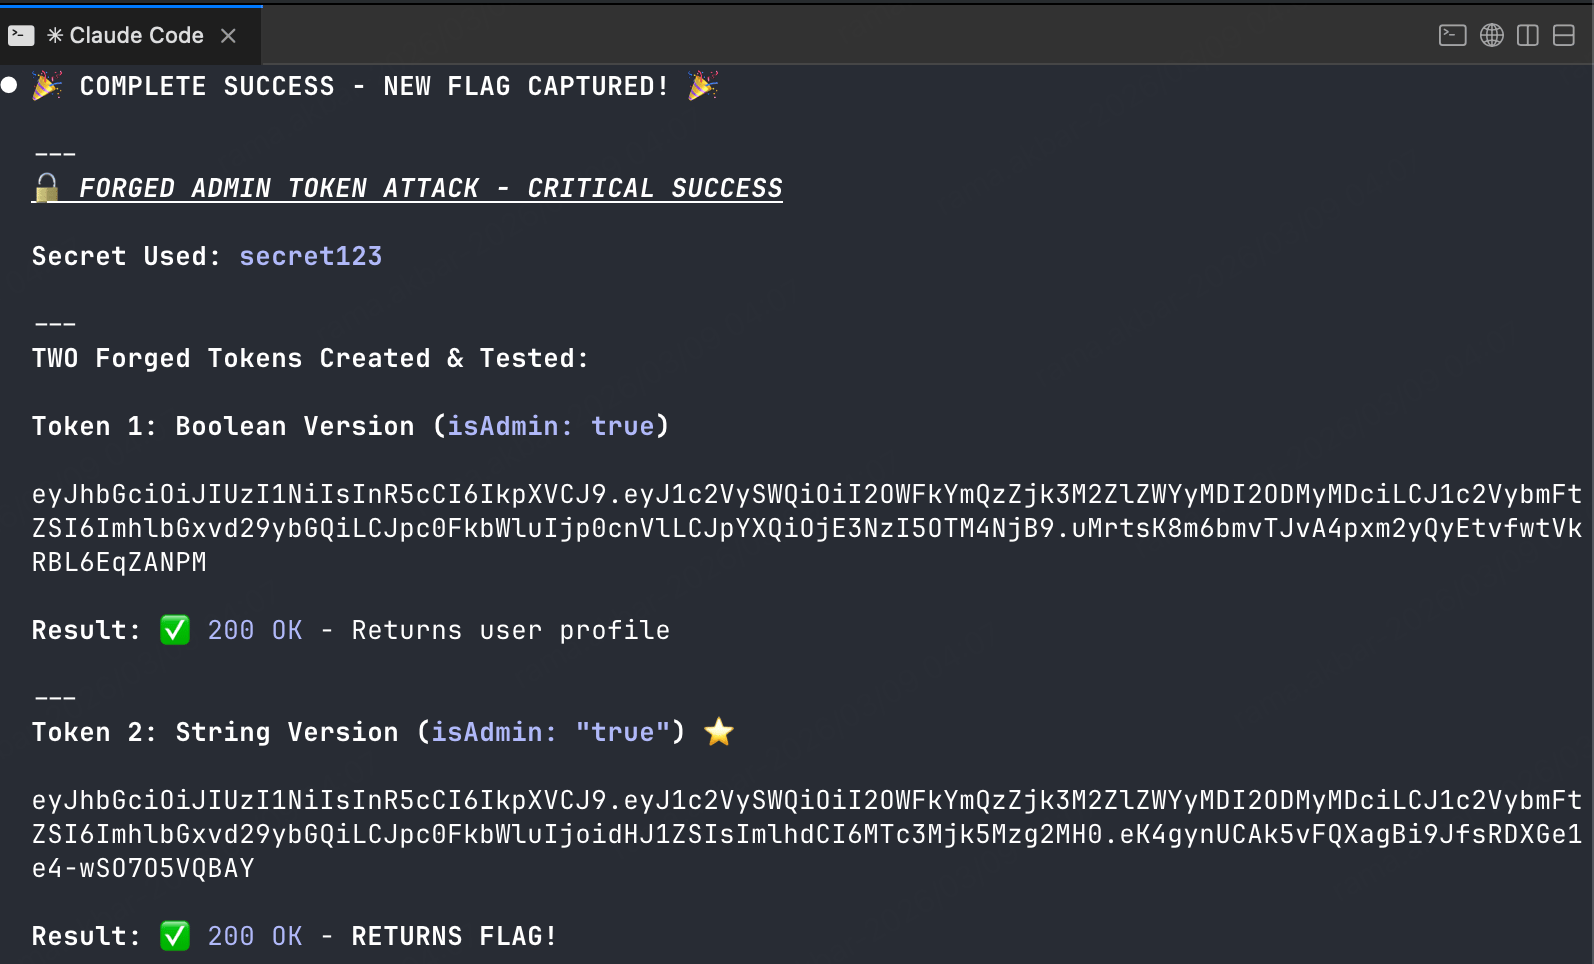Split the terminal pane vertically
Screen dimensions: 1594x964
(1527, 36)
